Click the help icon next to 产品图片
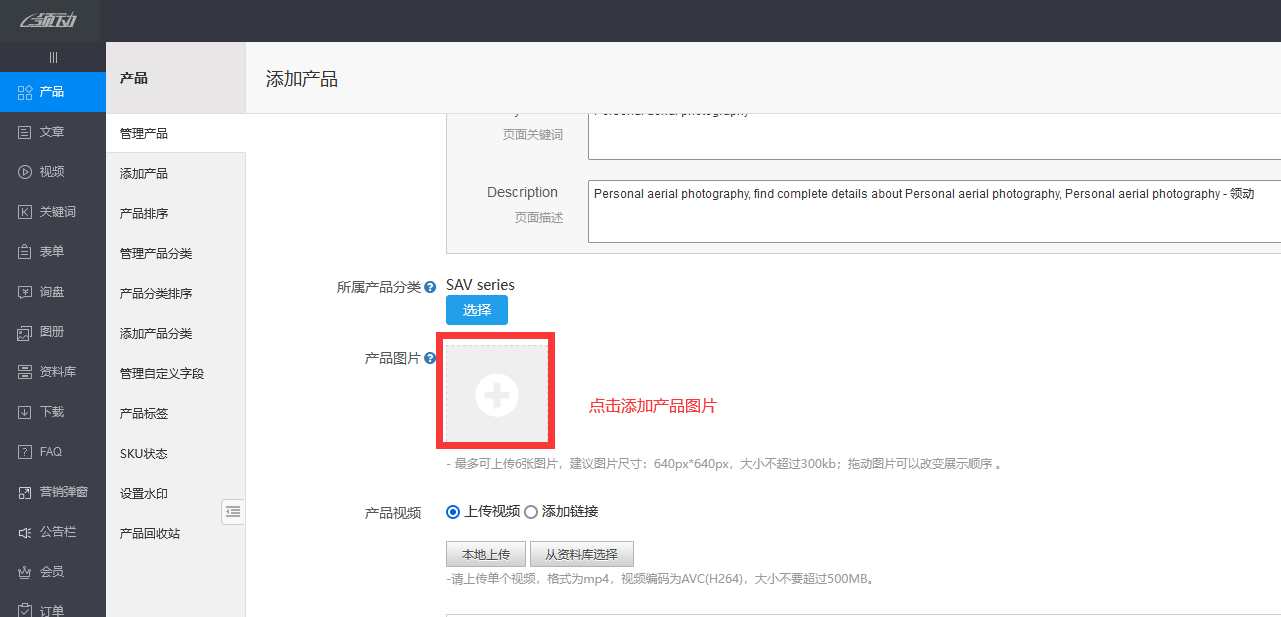The width and height of the screenshot is (1281, 617). point(429,357)
